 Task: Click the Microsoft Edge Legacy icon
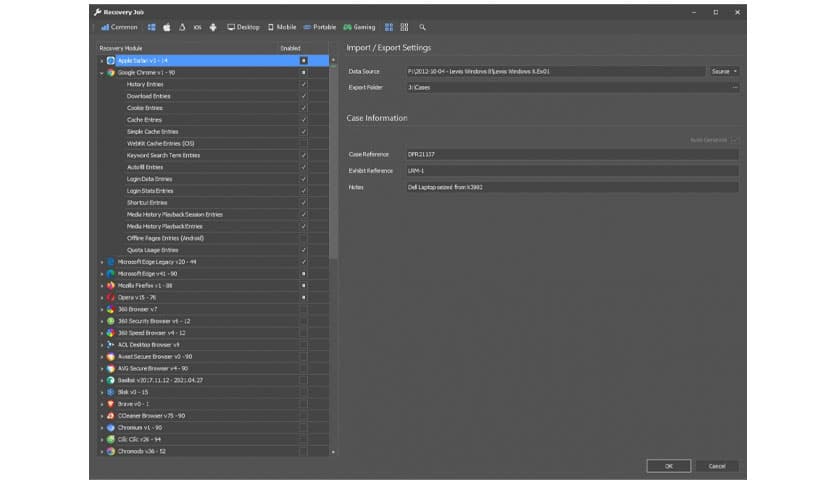pos(111,262)
